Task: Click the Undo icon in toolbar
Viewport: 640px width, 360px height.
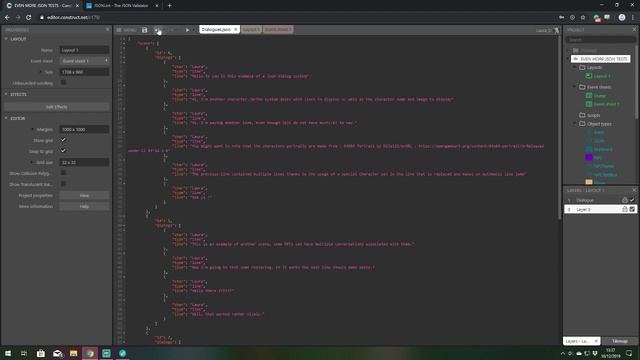Action: pyautogui.click(x=158, y=30)
